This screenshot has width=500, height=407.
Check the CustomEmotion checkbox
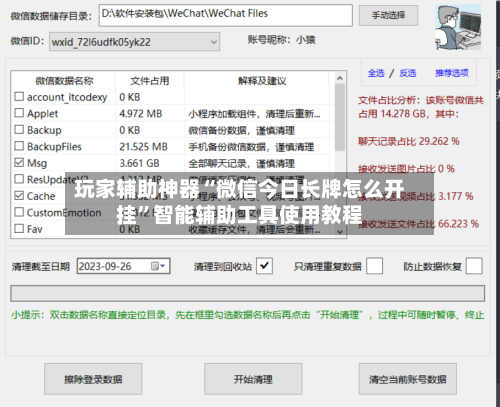19,212
